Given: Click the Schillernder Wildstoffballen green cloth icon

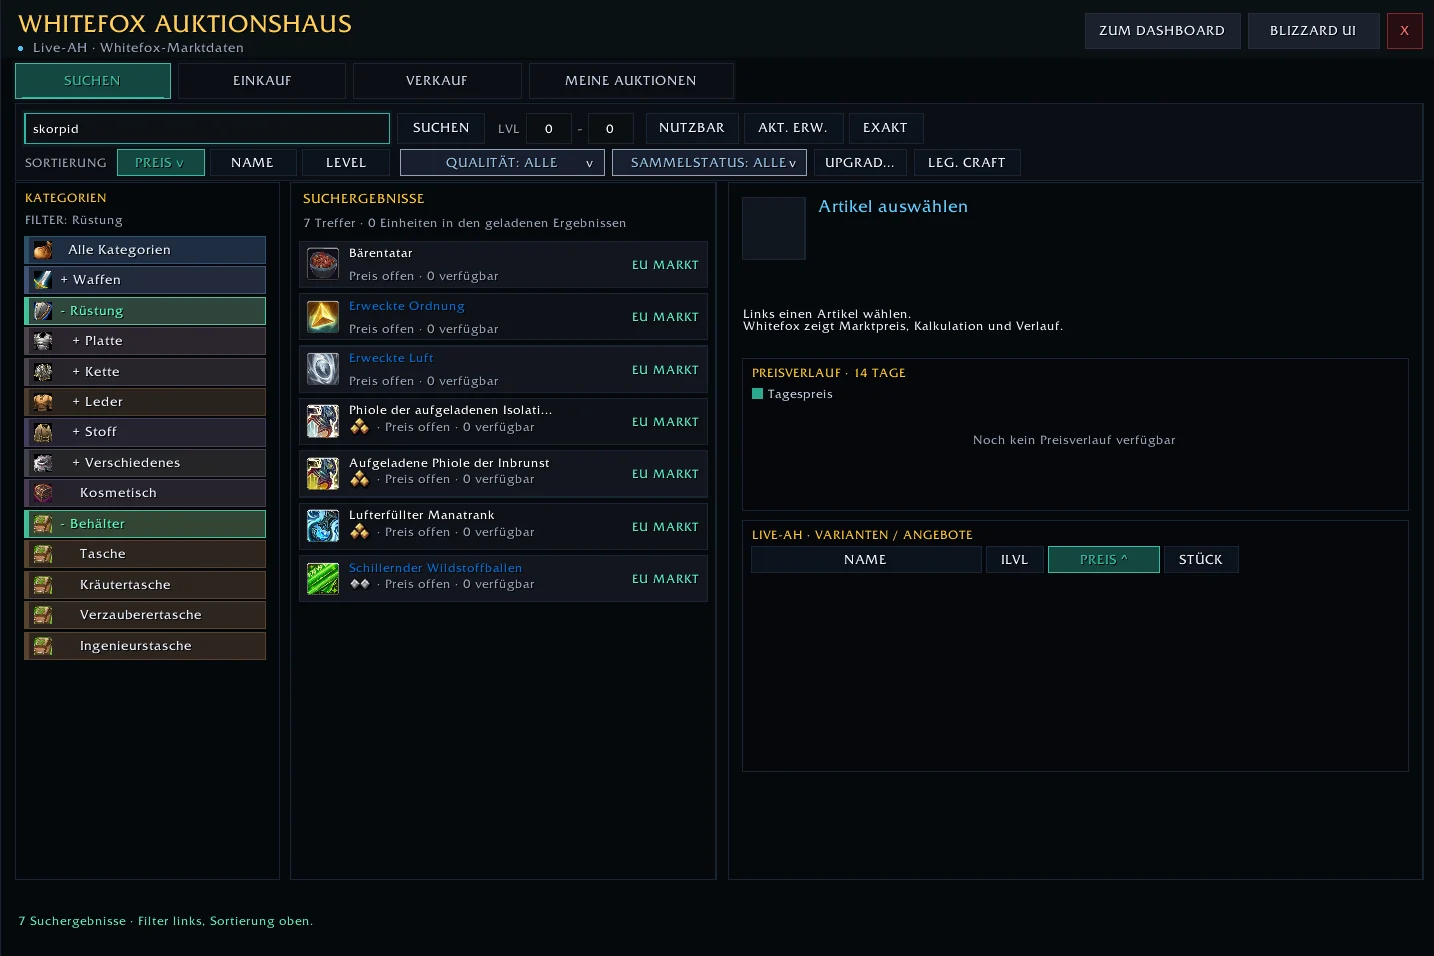Looking at the screenshot, I should (x=323, y=578).
